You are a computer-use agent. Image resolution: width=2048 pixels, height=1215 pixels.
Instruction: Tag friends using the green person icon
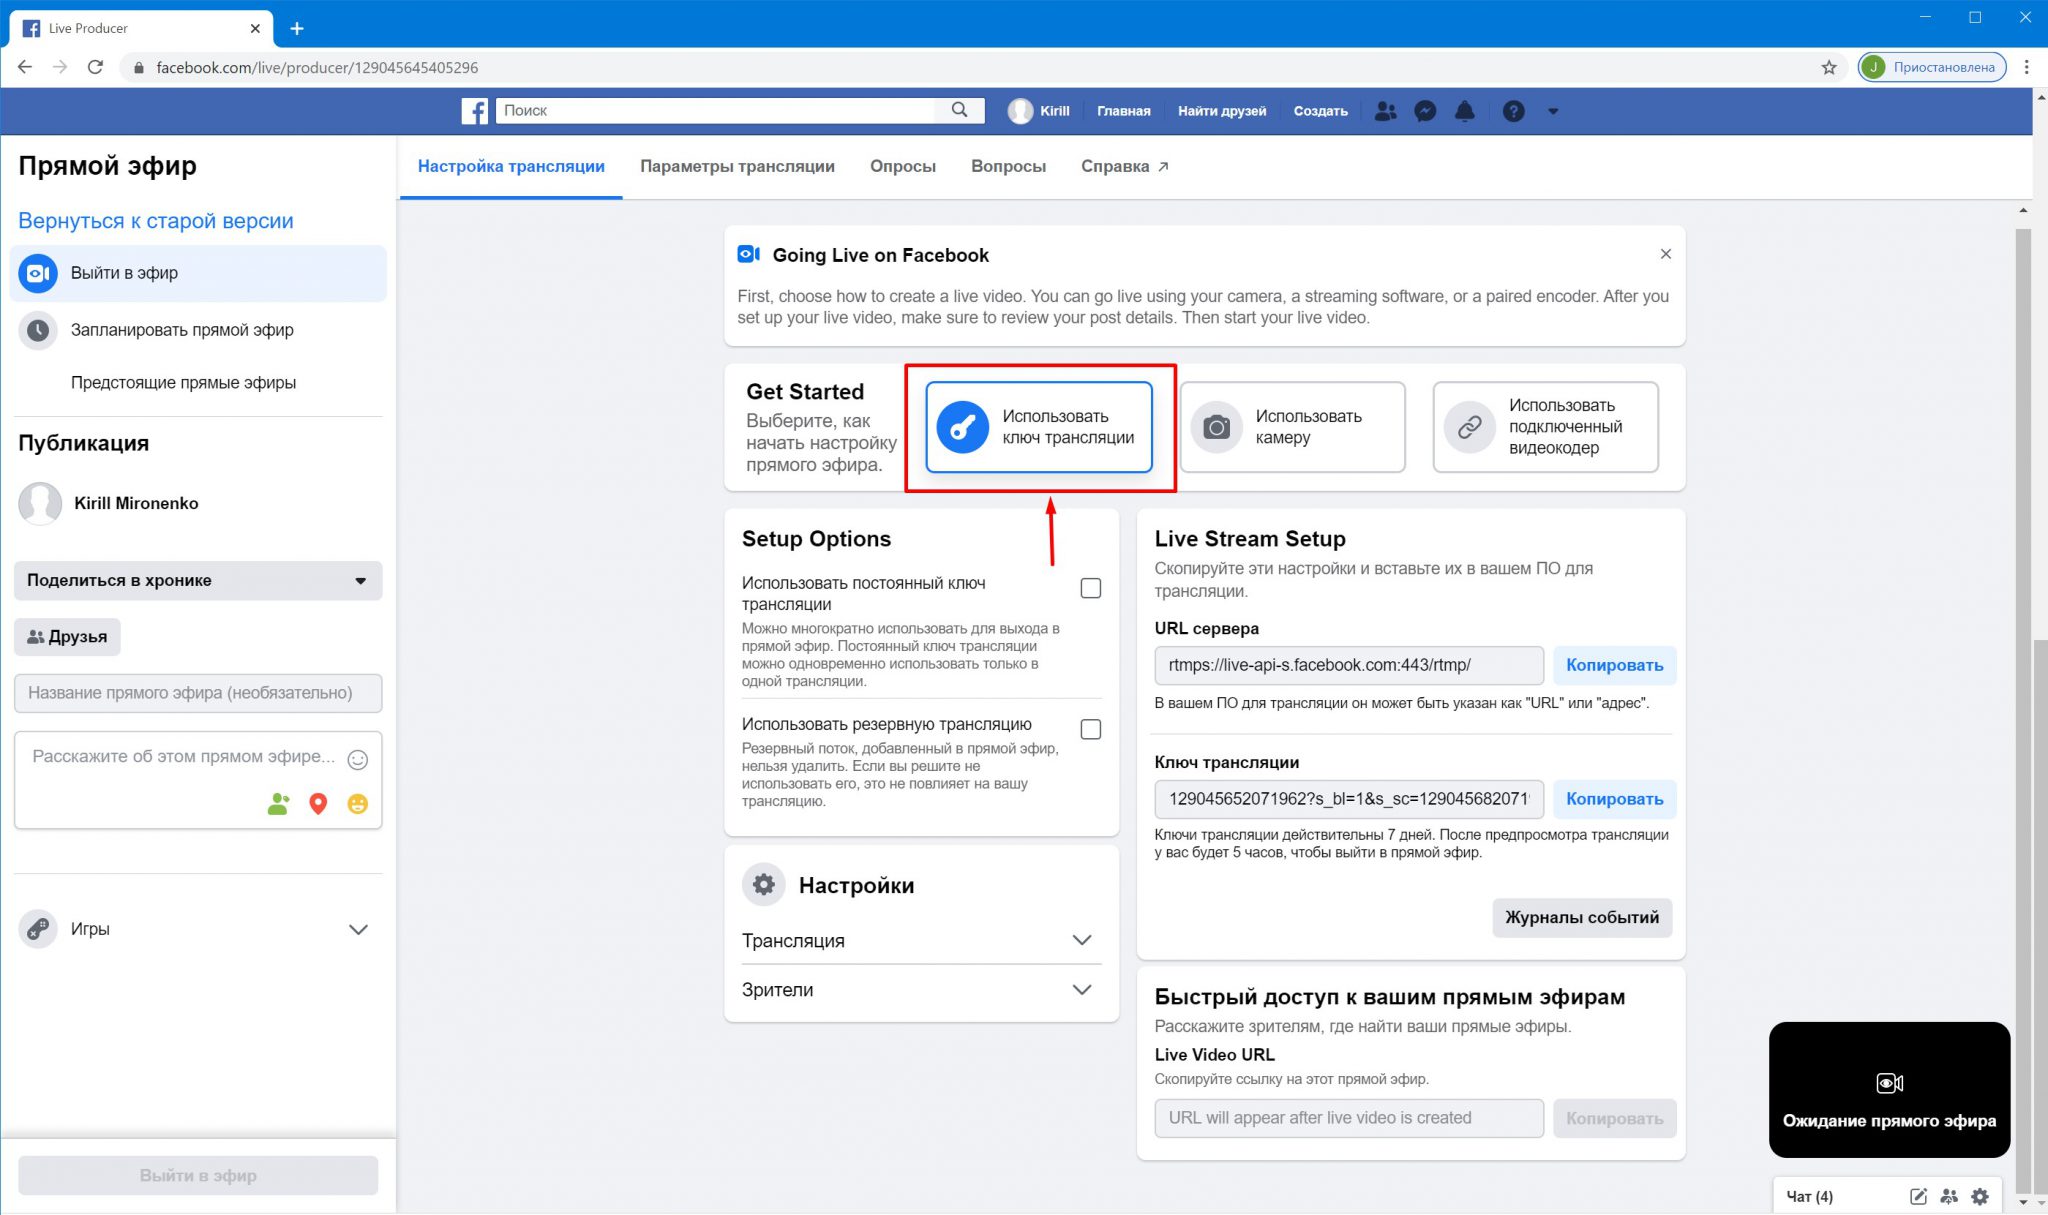click(276, 804)
